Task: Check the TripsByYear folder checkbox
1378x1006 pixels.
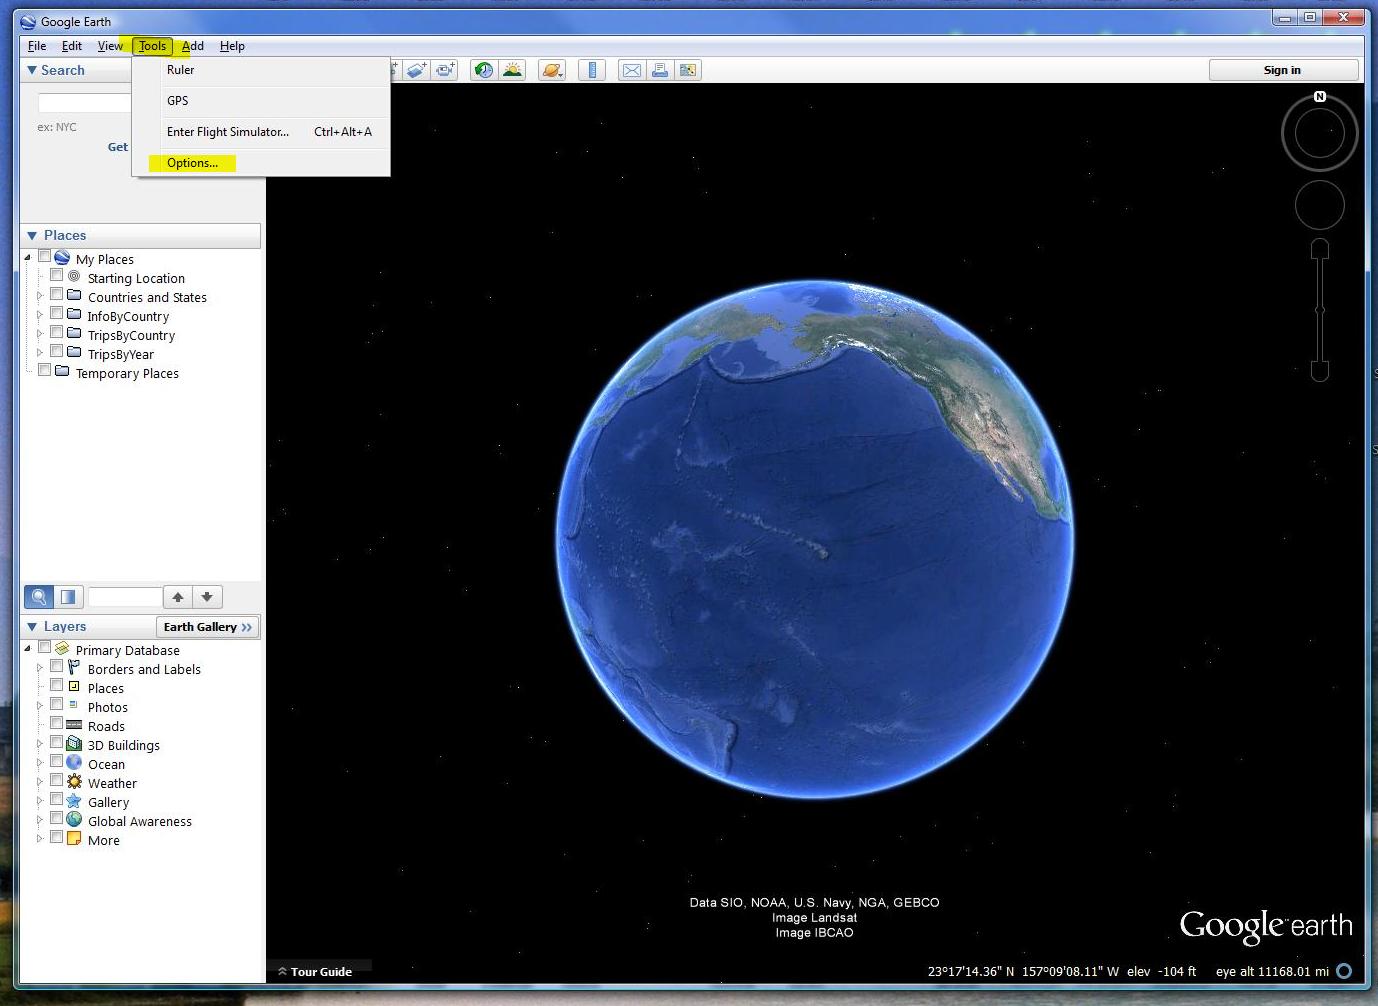Action: [56, 351]
